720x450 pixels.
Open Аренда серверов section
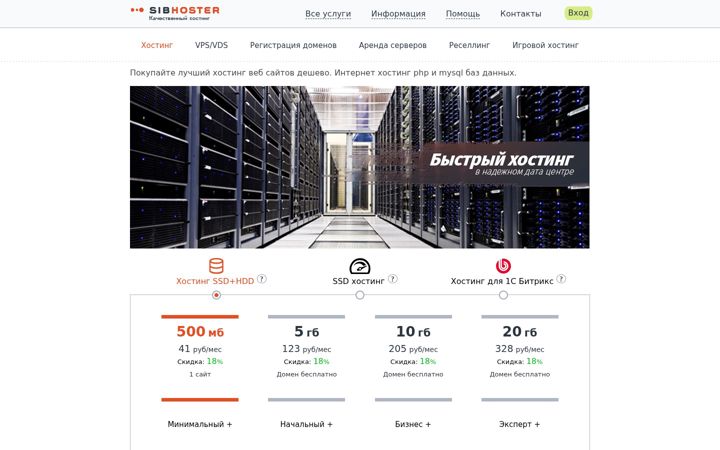pyautogui.click(x=393, y=45)
